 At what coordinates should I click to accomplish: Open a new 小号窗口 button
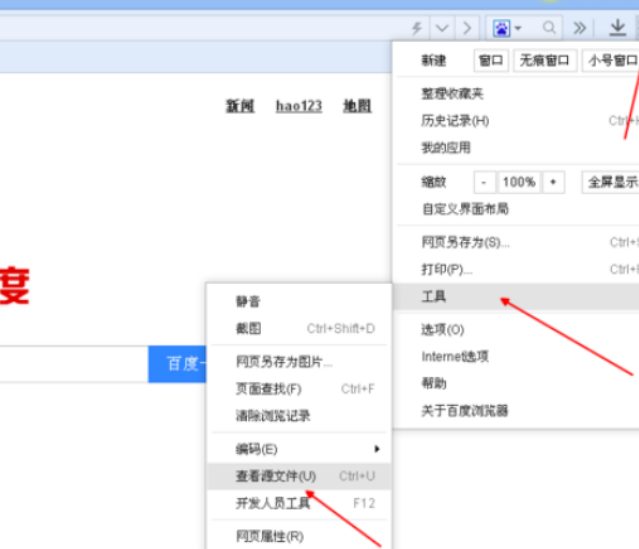tap(610, 61)
